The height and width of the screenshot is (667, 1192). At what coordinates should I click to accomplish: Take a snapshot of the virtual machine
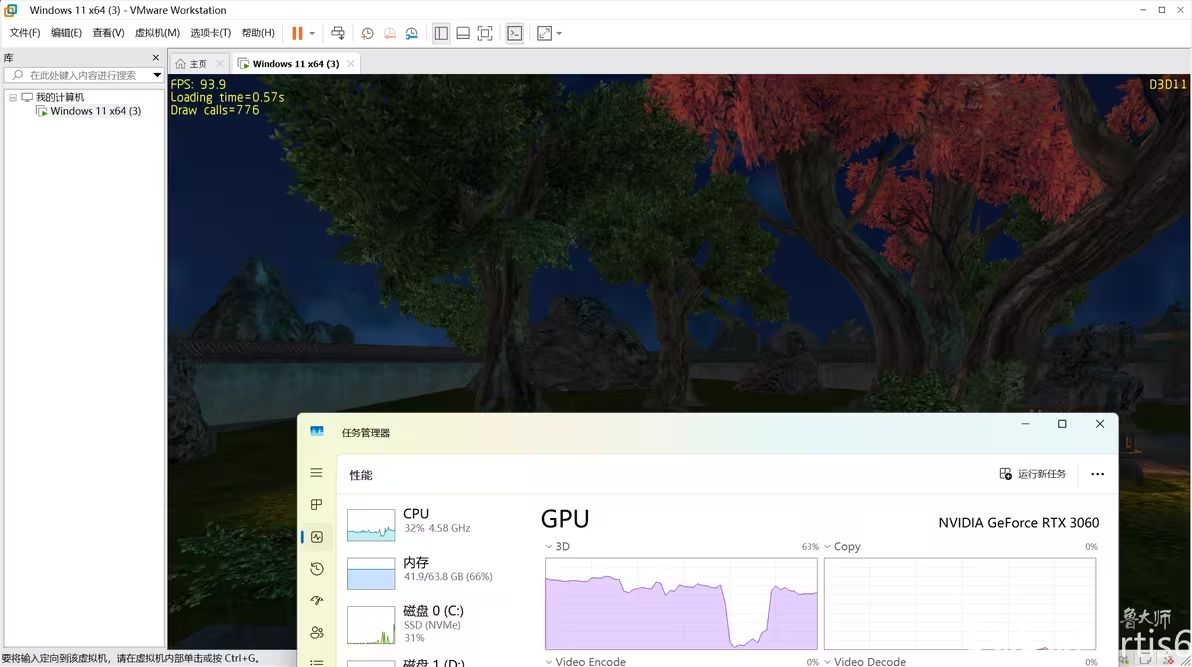(367, 33)
